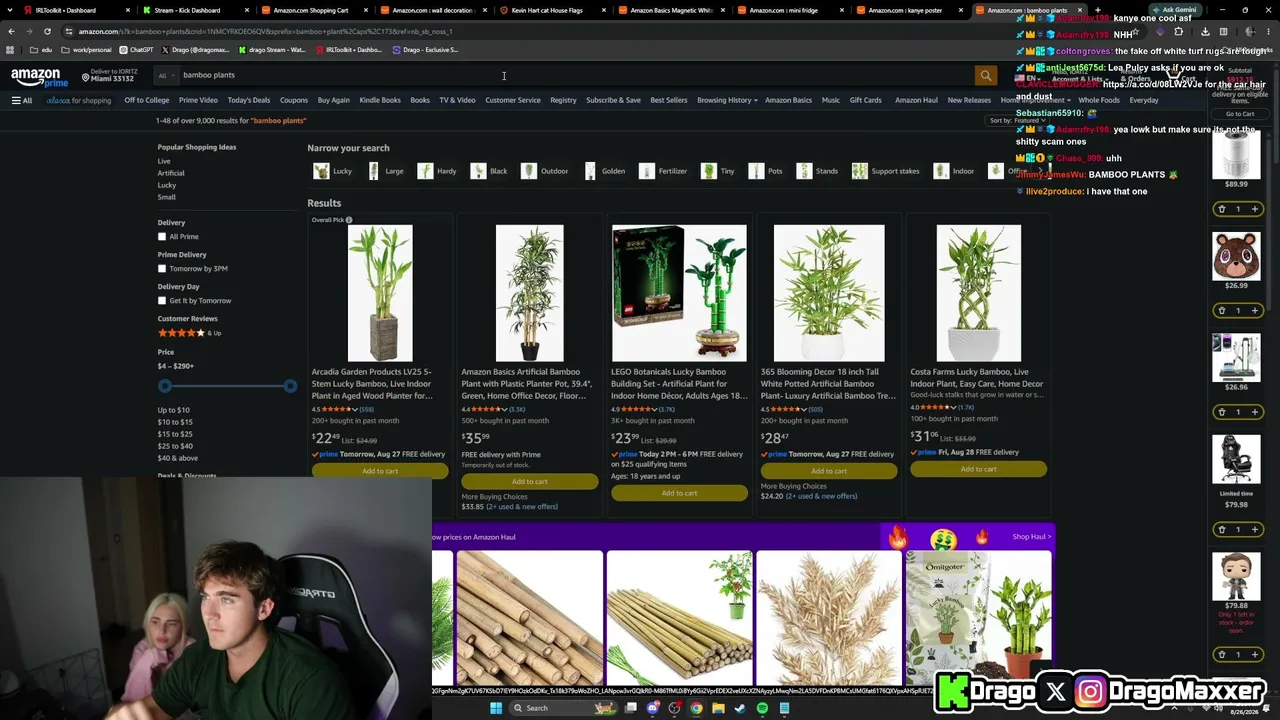
Task: Open Today's Deals in the nav bar
Action: click(x=249, y=100)
